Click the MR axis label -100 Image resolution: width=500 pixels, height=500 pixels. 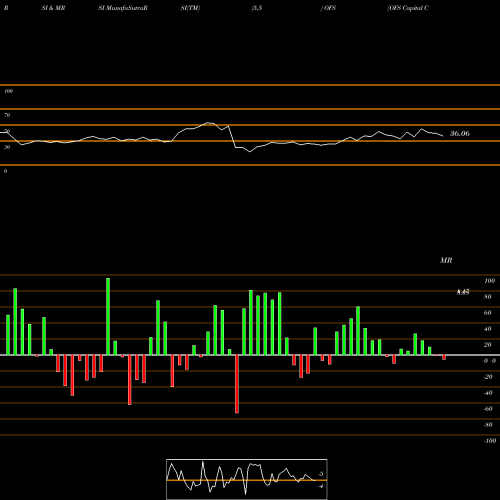[x=490, y=441]
